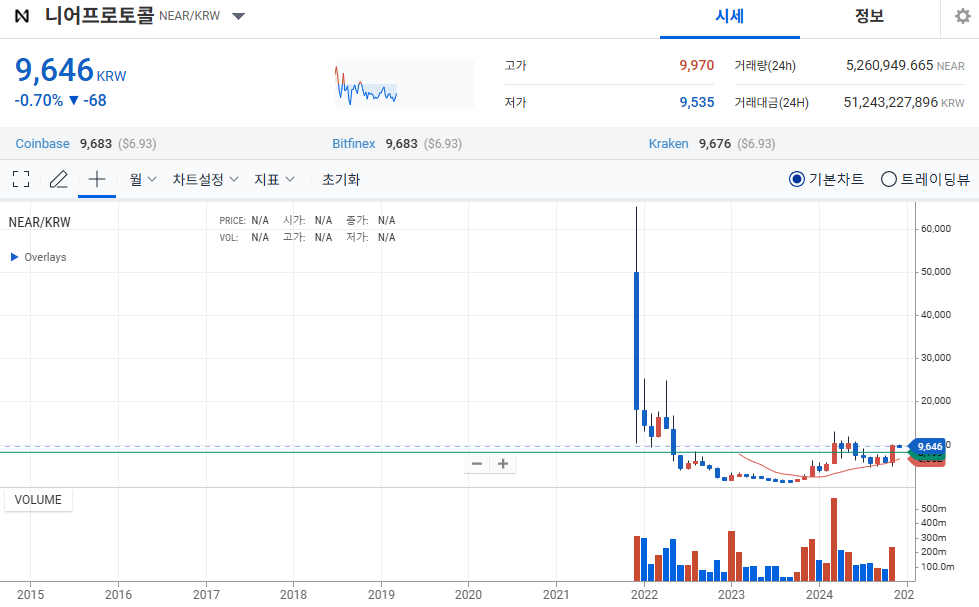Select the pencil drawing tool

pos(59,179)
